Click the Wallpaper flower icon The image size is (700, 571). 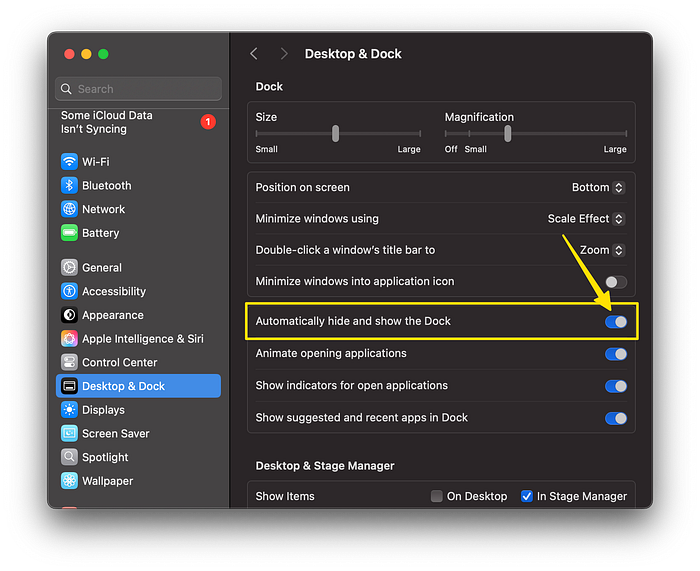[69, 480]
